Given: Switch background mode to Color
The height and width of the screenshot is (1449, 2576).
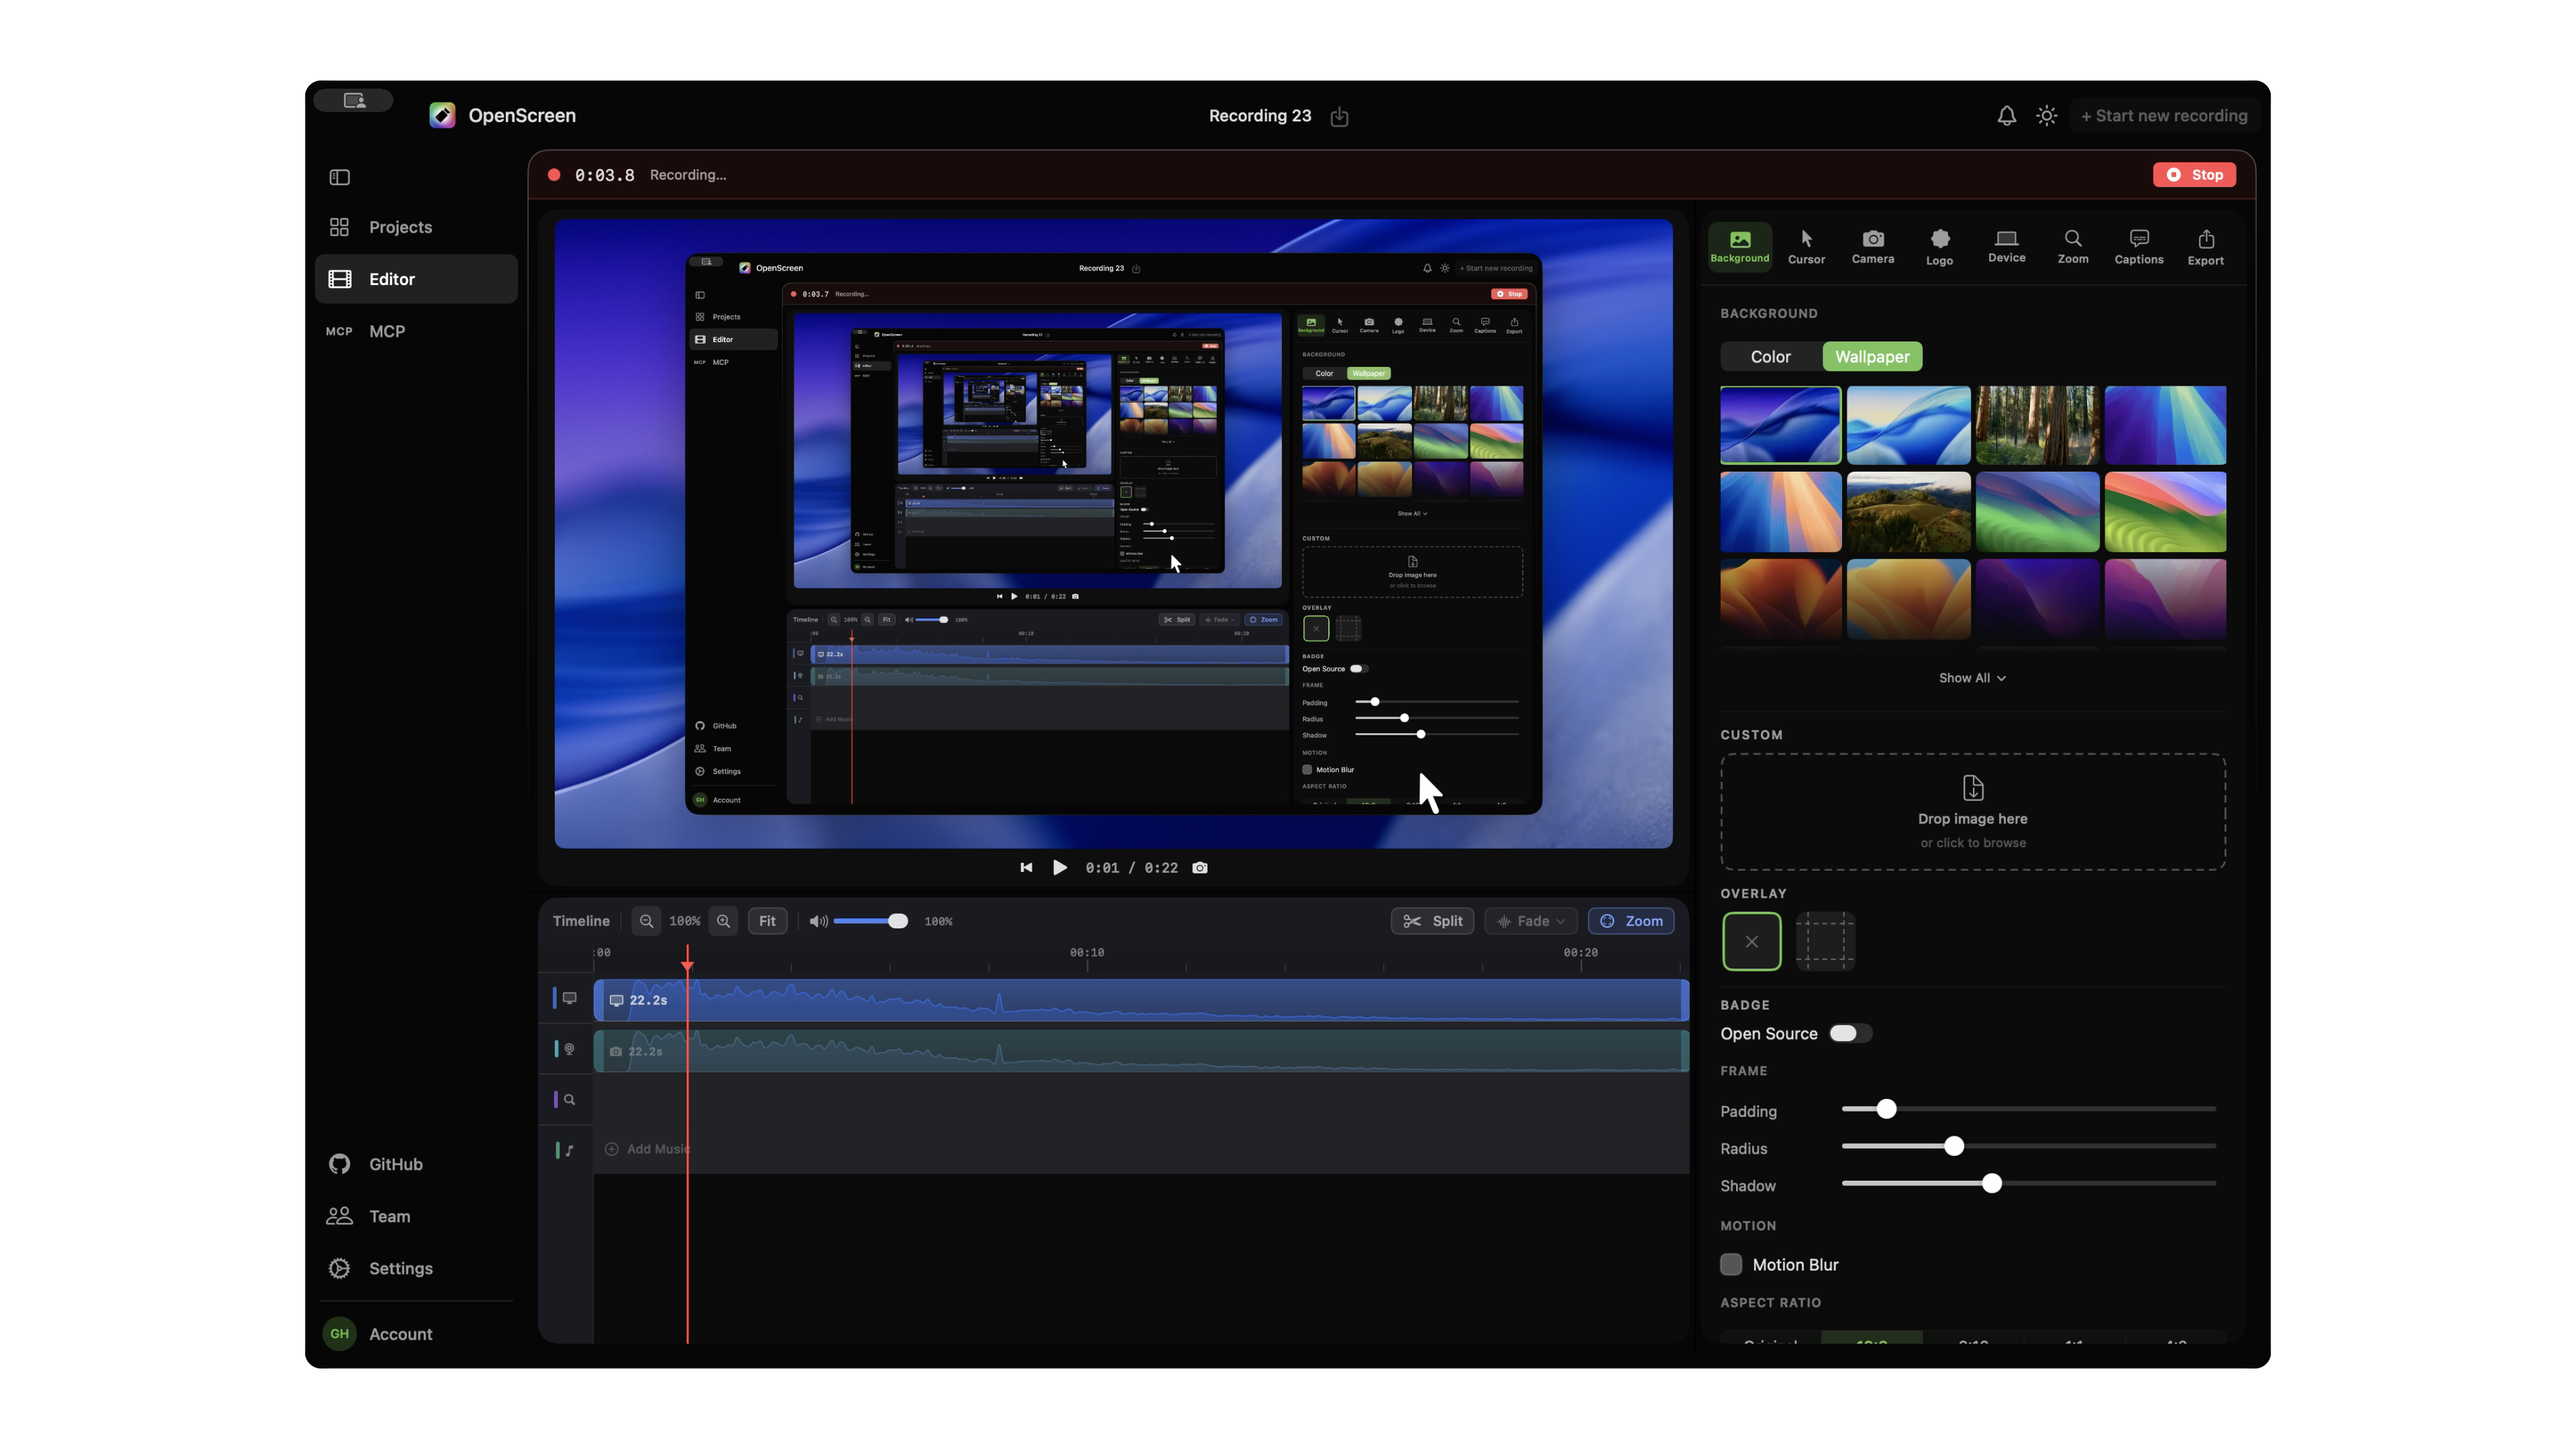Looking at the screenshot, I should (1770, 357).
